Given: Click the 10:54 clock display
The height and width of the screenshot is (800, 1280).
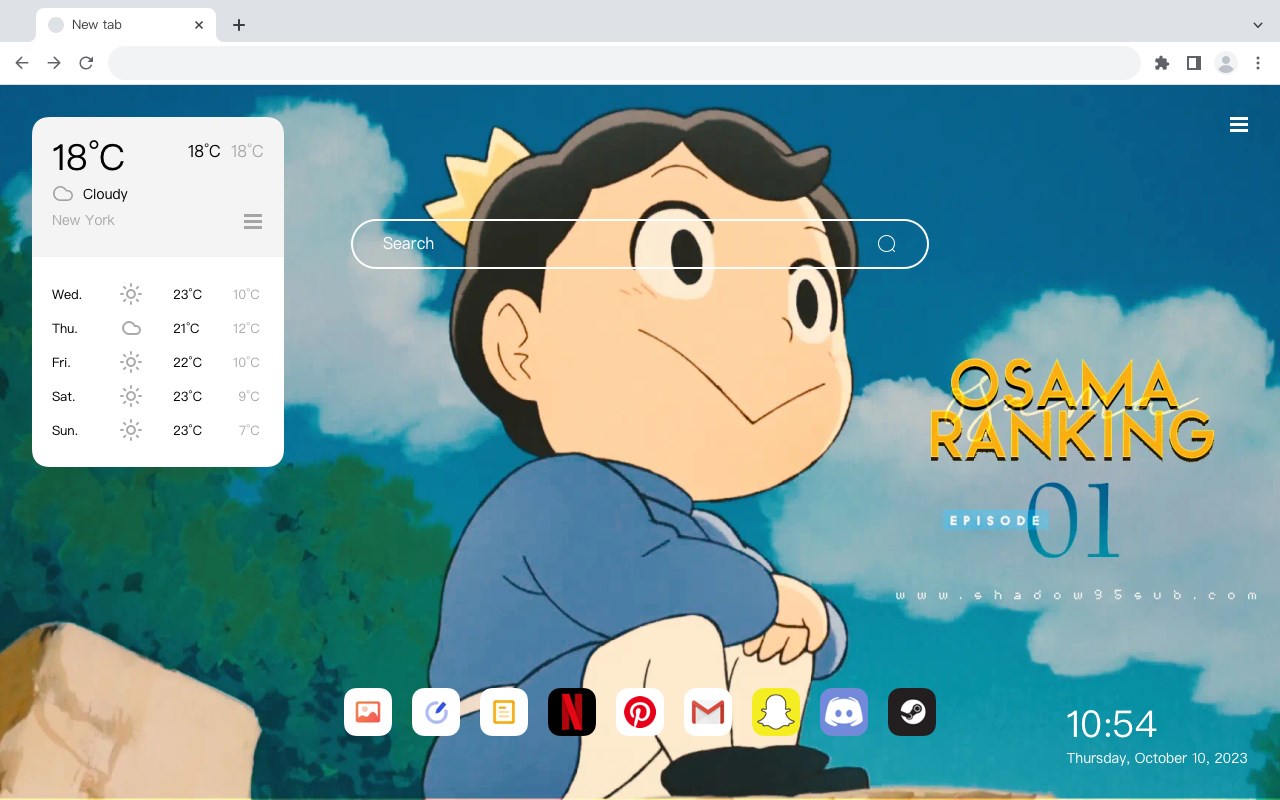Looking at the screenshot, I should click(x=1111, y=724).
